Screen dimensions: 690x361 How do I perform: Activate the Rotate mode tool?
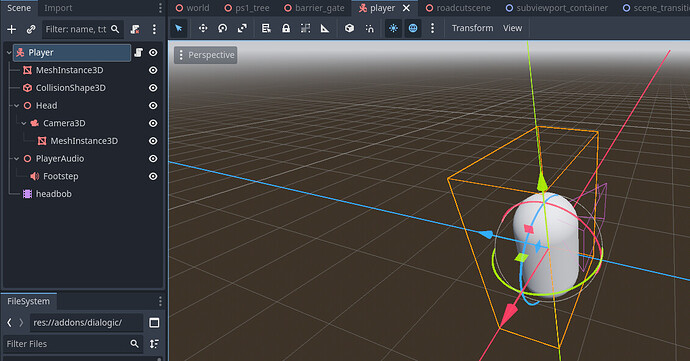(x=223, y=28)
